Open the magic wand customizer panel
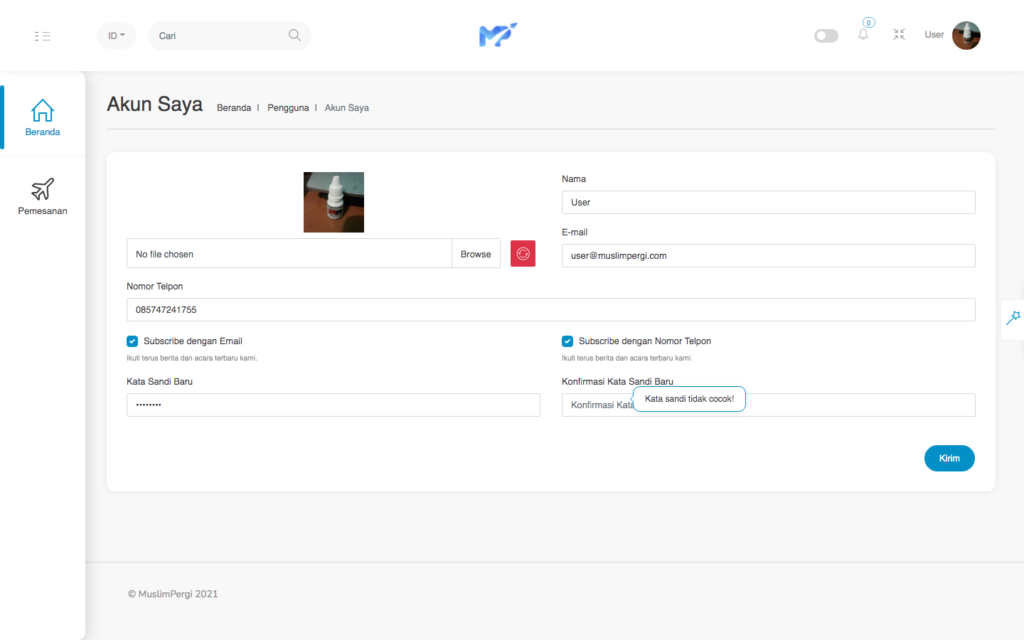1024x640 pixels. point(1013,318)
